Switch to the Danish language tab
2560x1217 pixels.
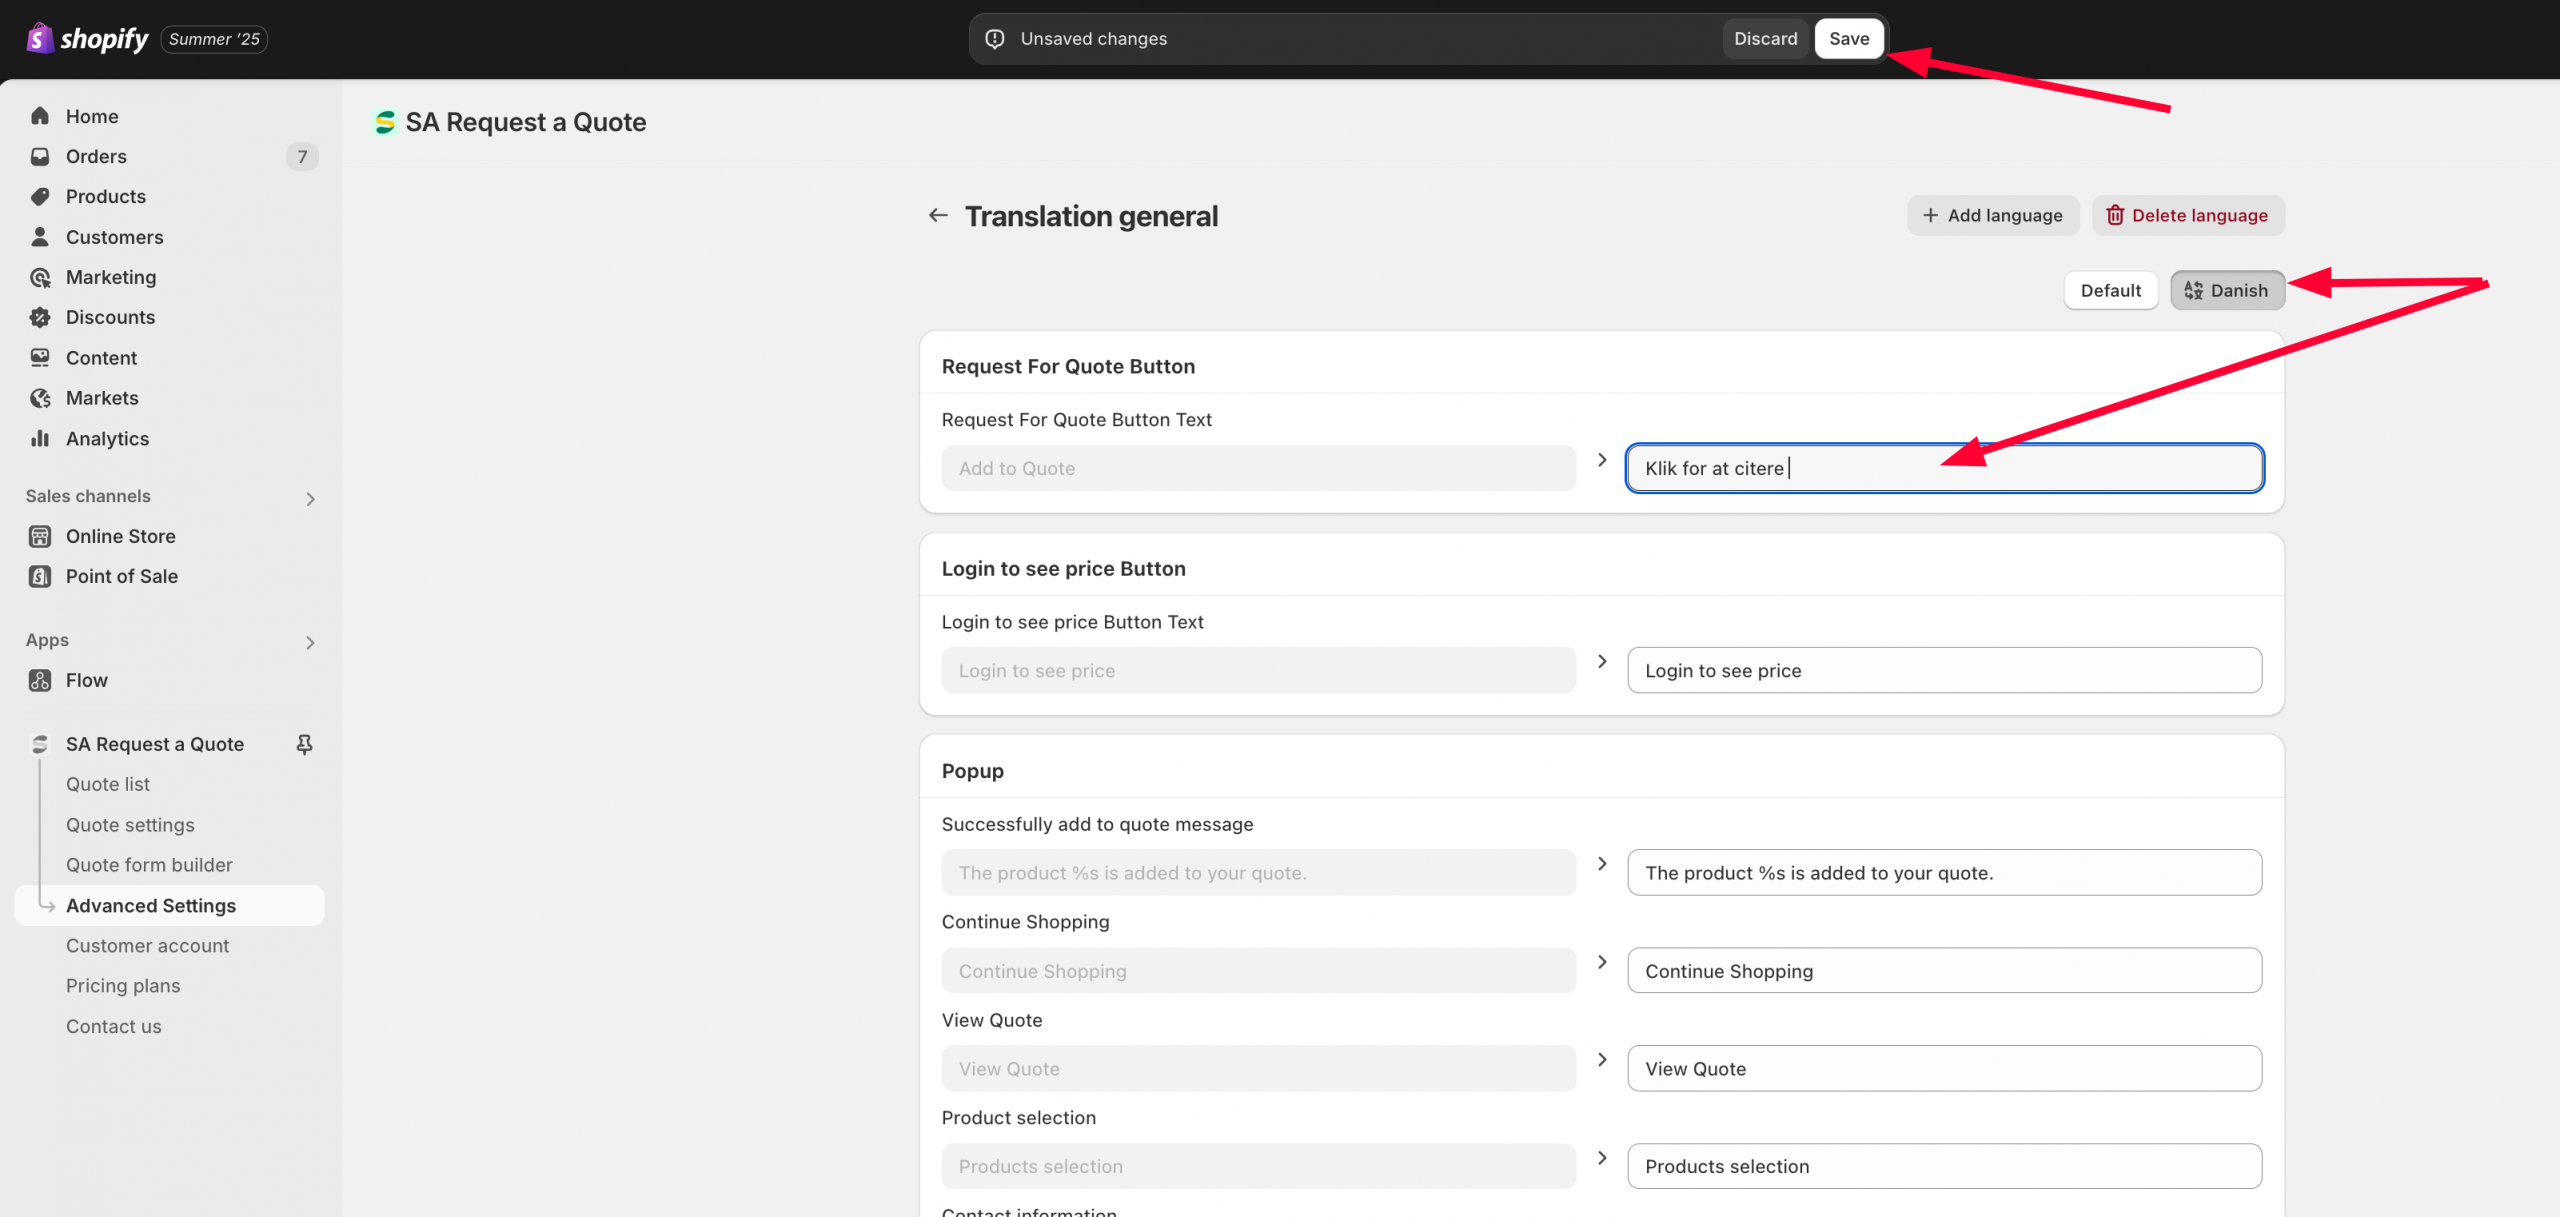pyautogui.click(x=2227, y=290)
